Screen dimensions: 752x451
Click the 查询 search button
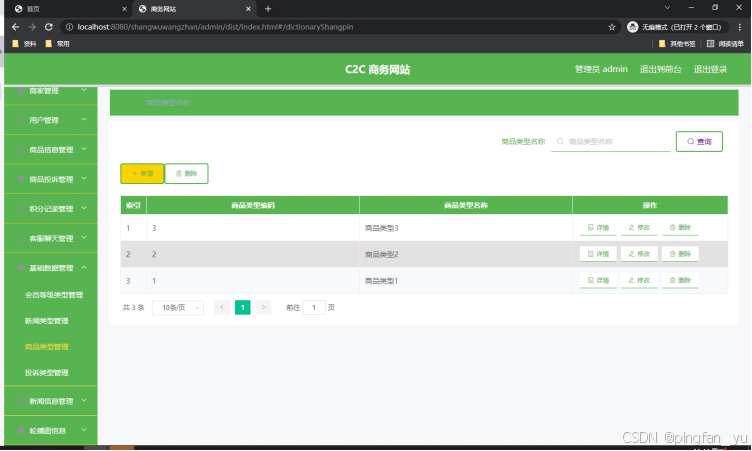click(699, 142)
